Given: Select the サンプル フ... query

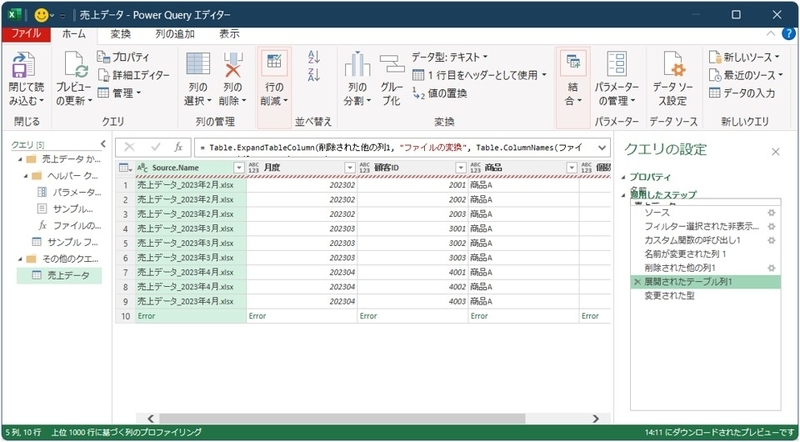Looking at the screenshot, I should point(65,241).
